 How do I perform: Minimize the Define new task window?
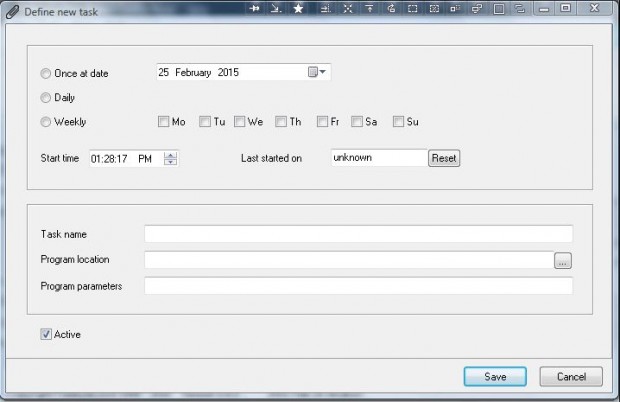click(544, 8)
